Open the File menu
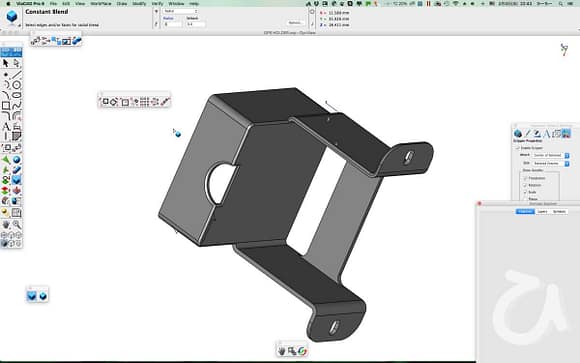 [53, 3]
